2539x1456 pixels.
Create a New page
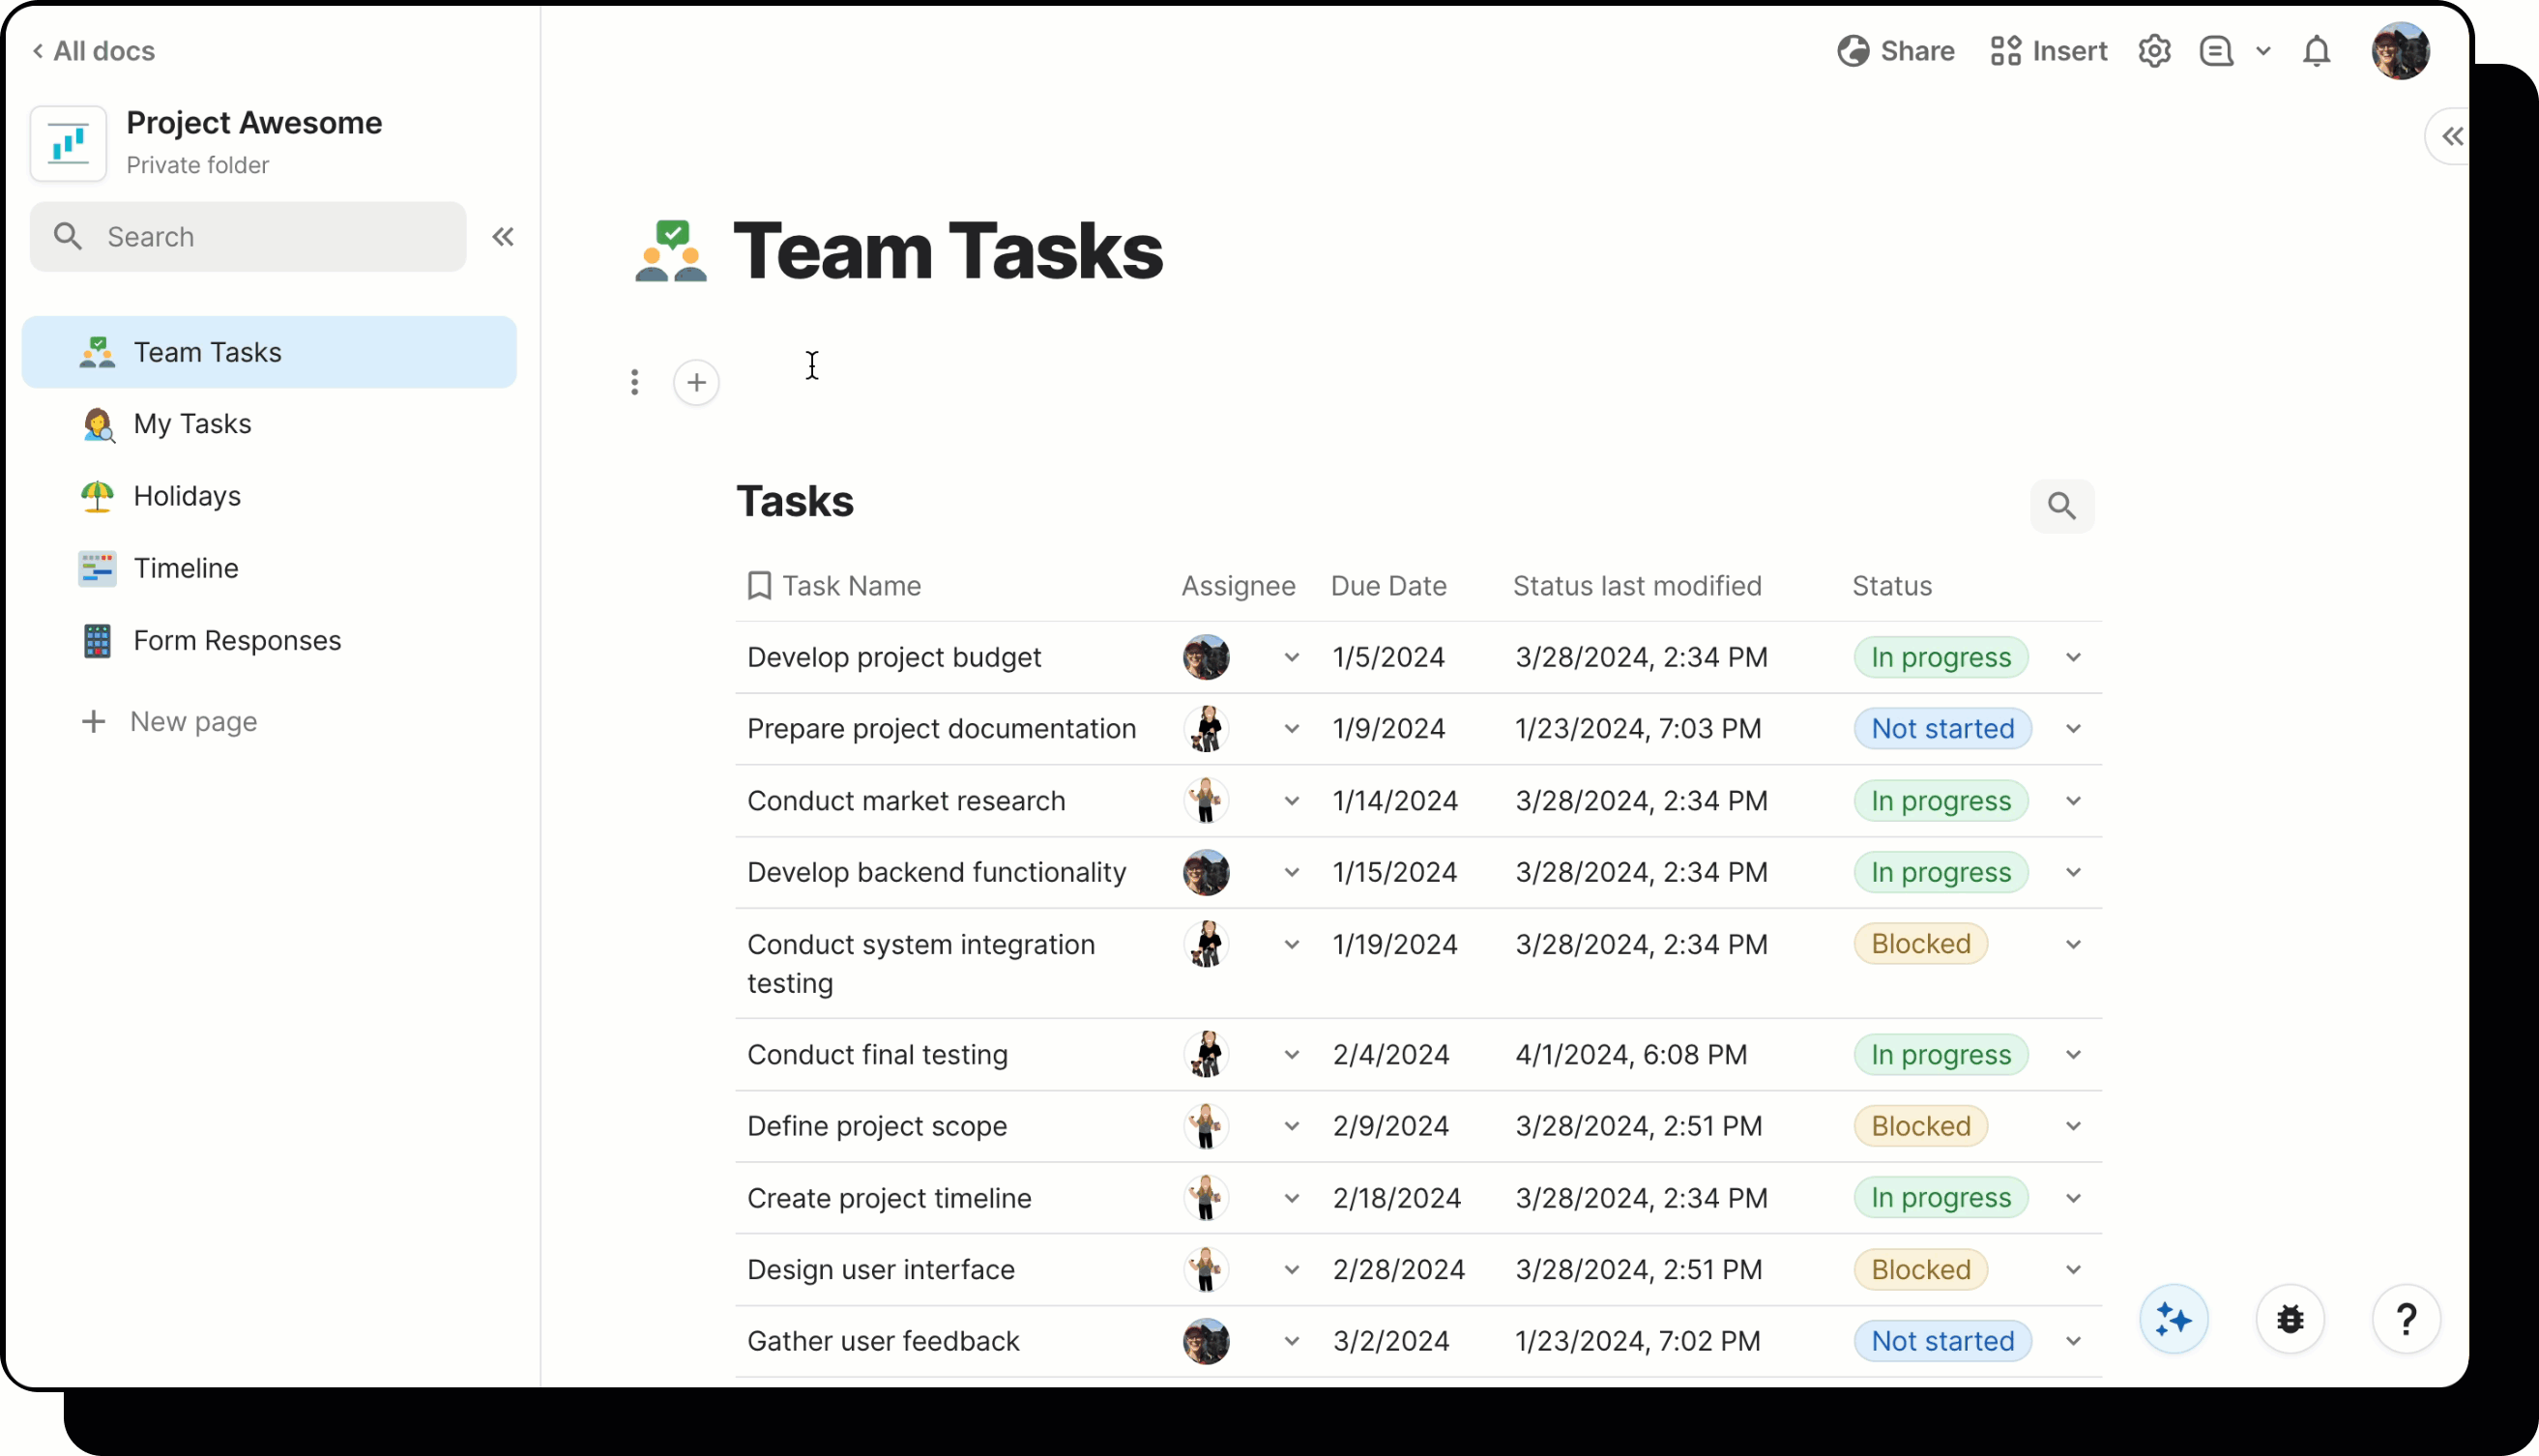[169, 721]
